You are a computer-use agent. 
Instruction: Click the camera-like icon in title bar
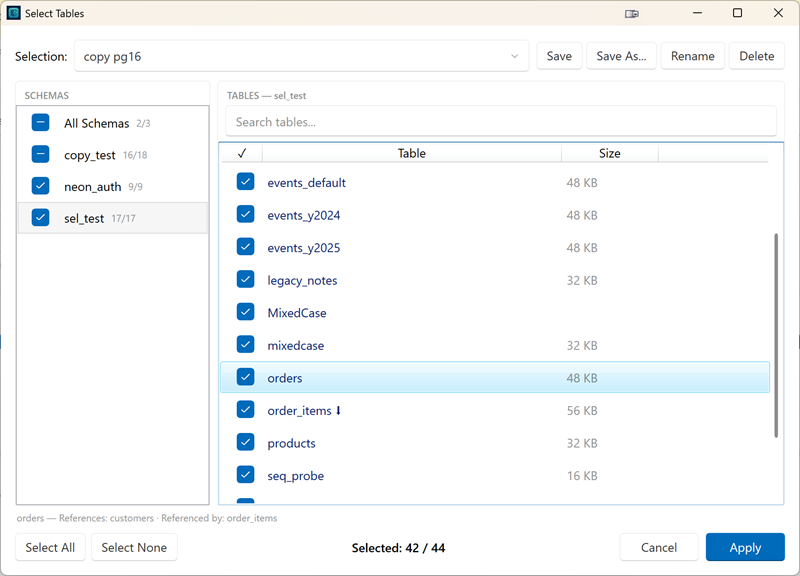pos(632,14)
